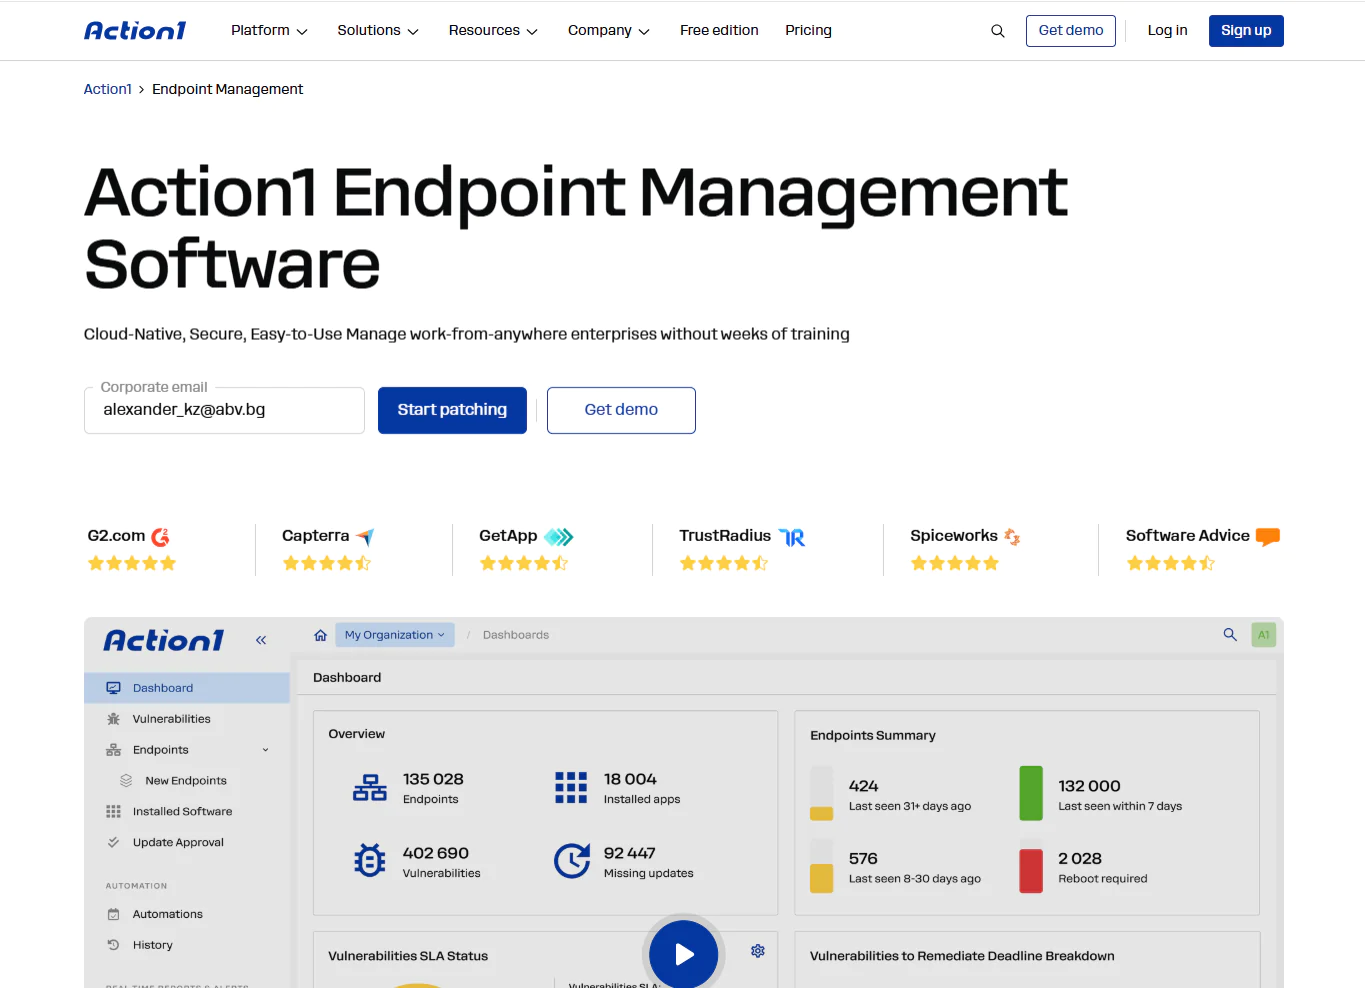This screenshot has width=1365, height=988.
Task: Click the Vulnerabilities bug icon in Overview
Action: tap(370, 860)
